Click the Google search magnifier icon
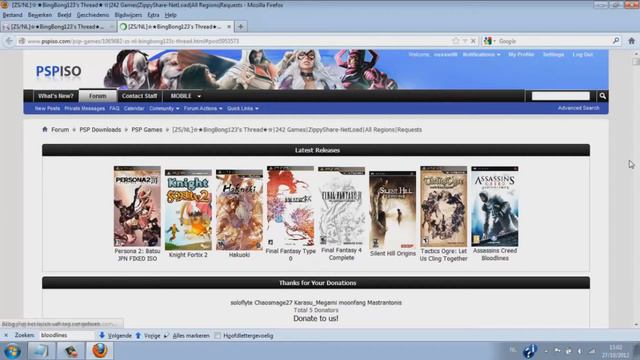Viewport: 640px width, 360px height. (616, 41)
